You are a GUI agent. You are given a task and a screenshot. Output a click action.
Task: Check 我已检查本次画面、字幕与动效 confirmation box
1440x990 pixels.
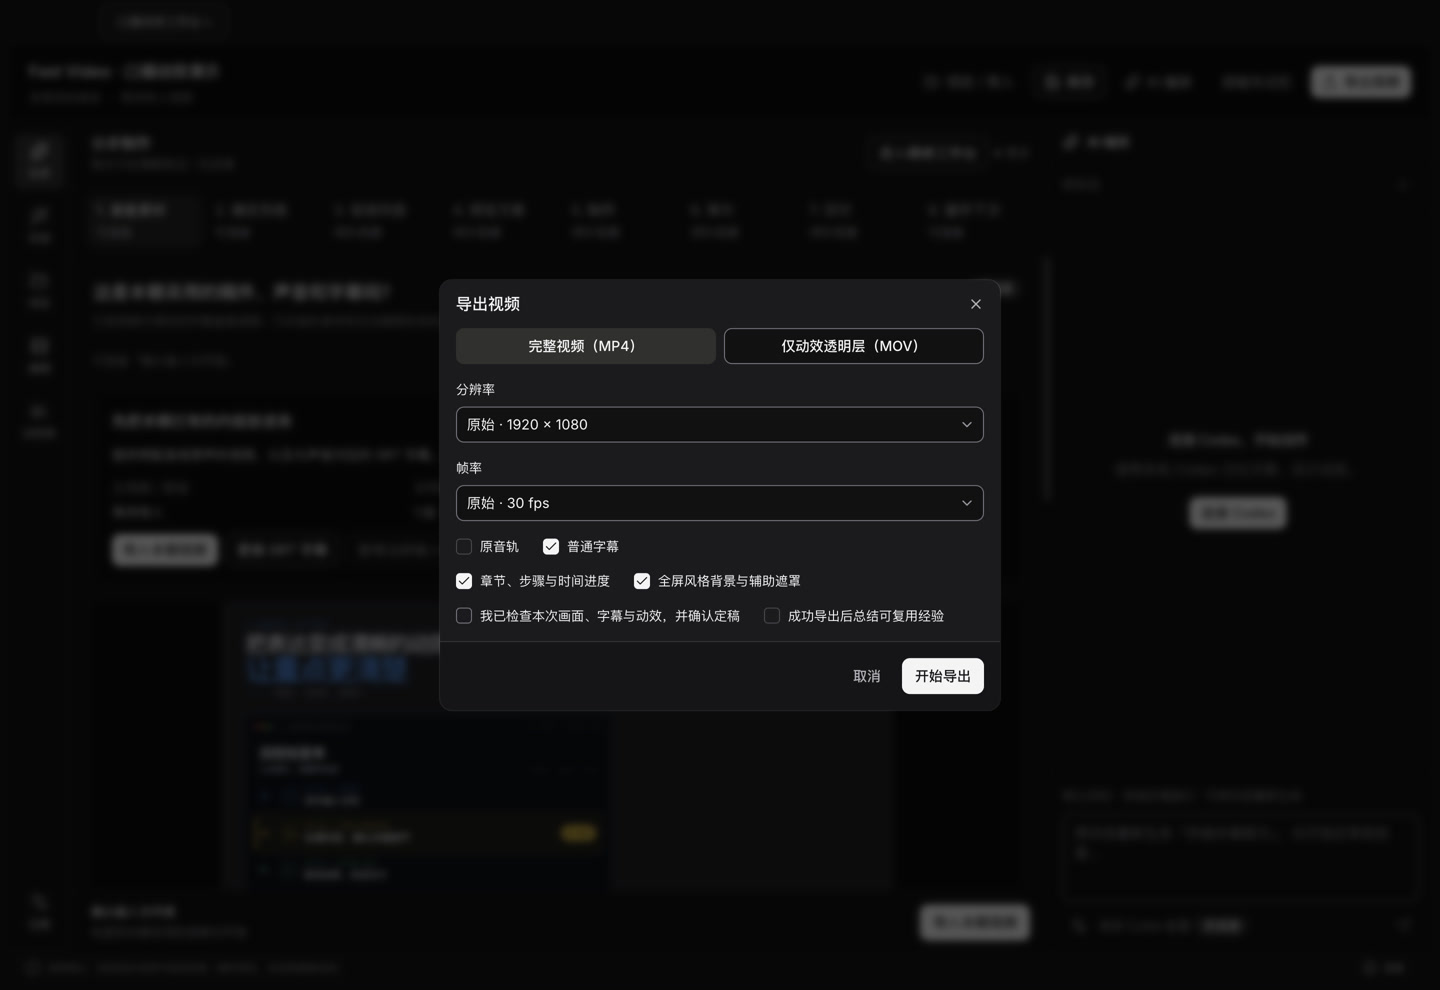[x=464, y=616]
